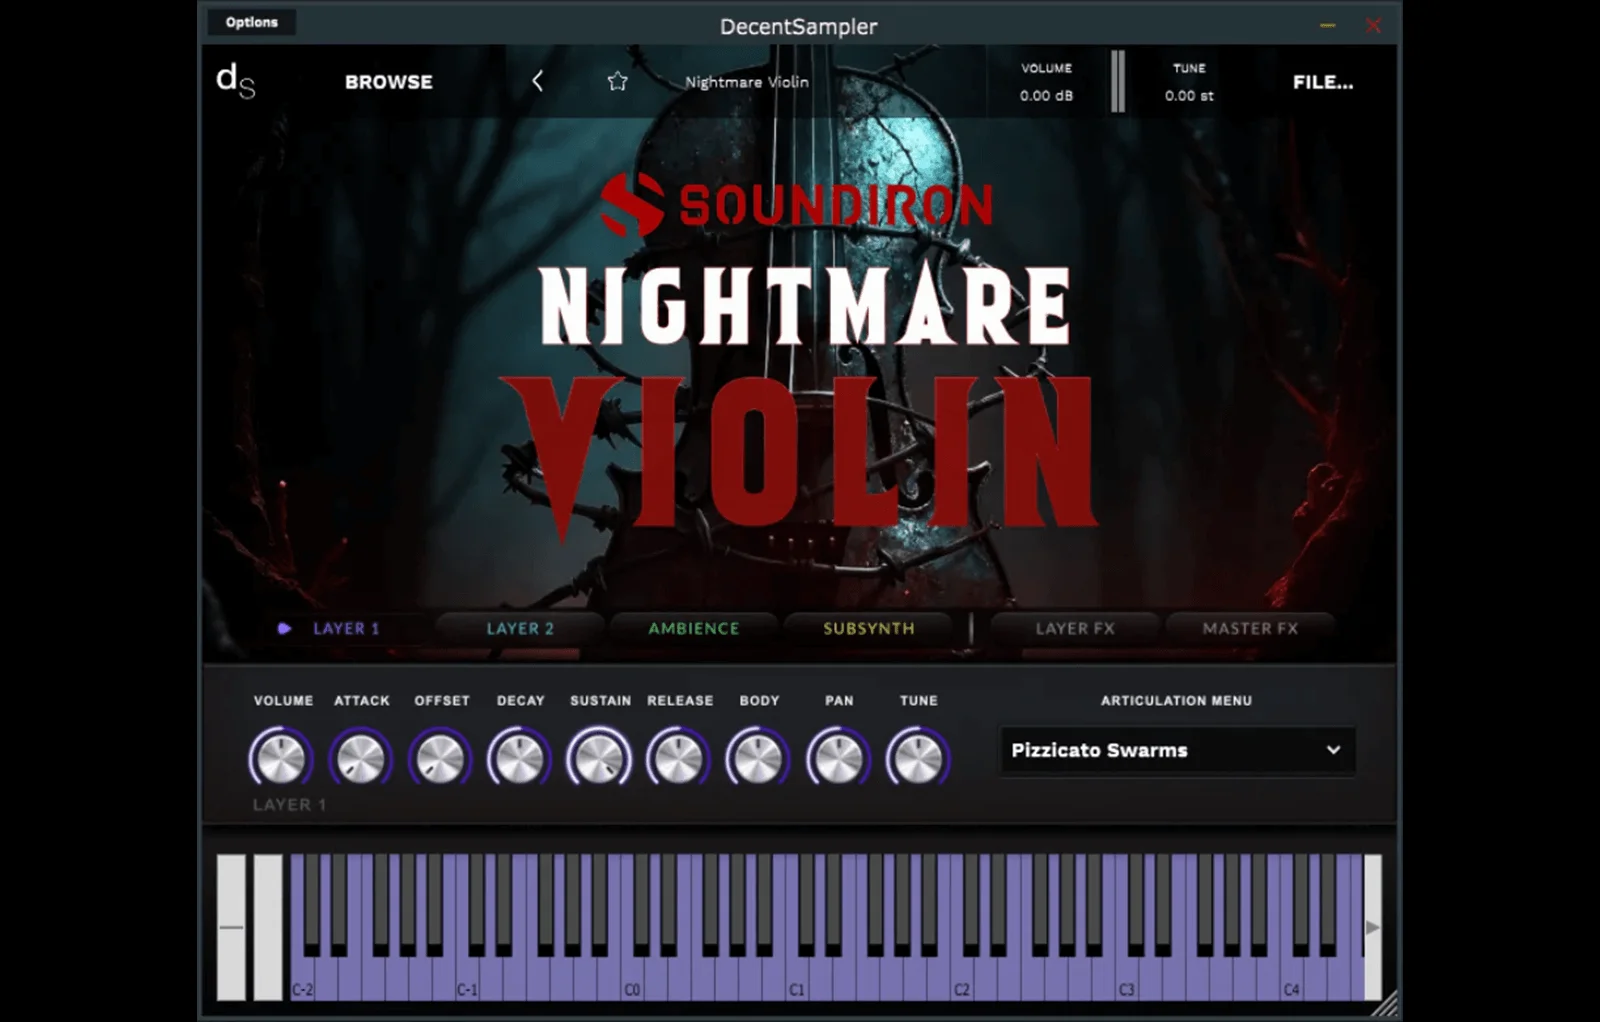Expand the Articulation Menu chevron

1331,750
